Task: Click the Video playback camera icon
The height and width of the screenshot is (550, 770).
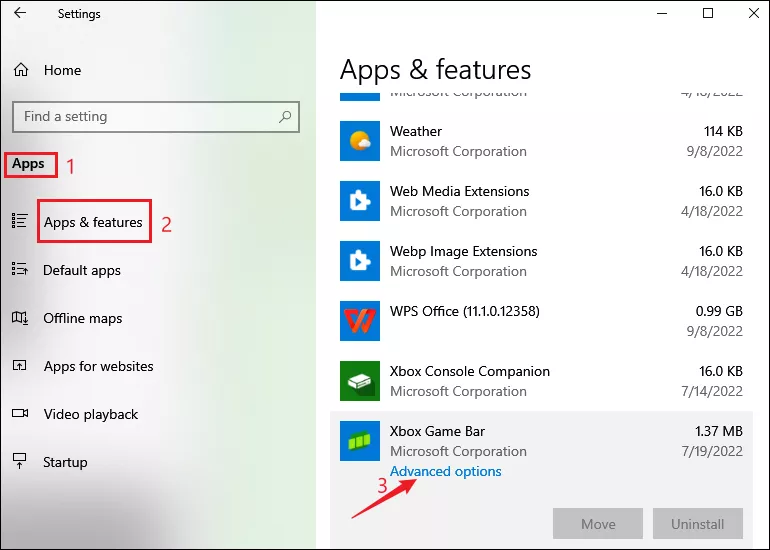Action: pos(20,413)
